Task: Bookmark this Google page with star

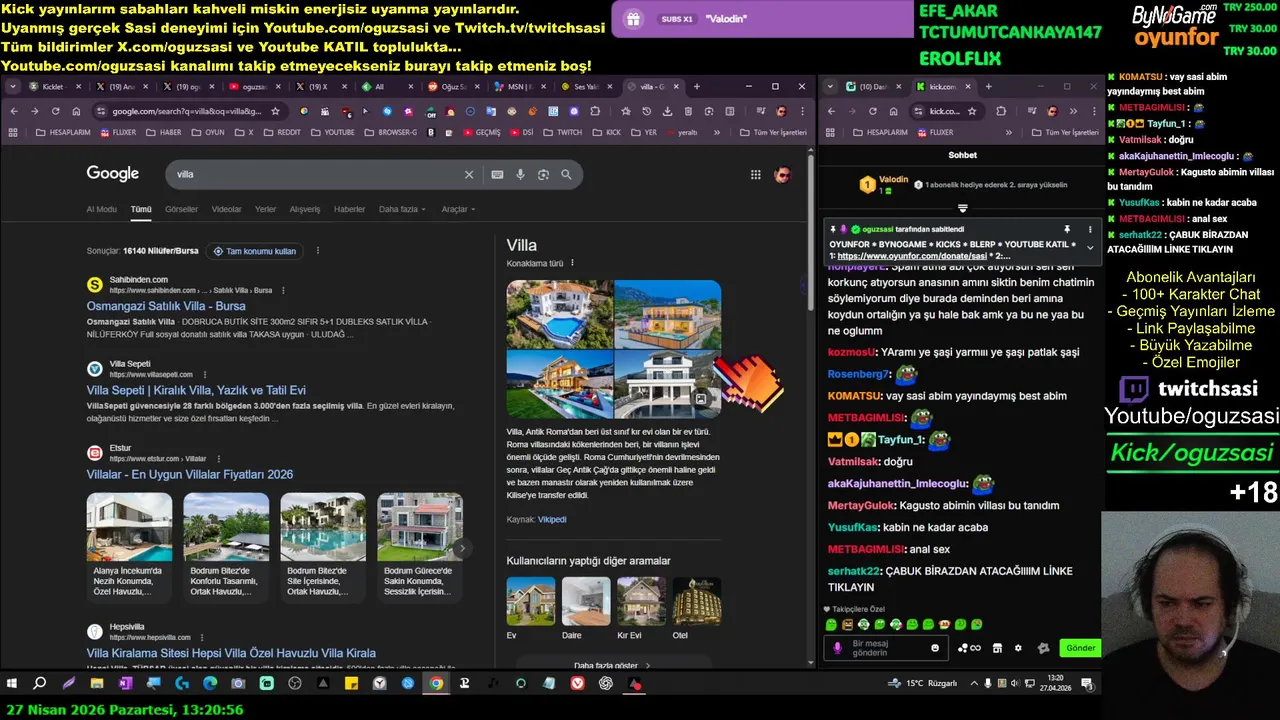Action: 275,111
